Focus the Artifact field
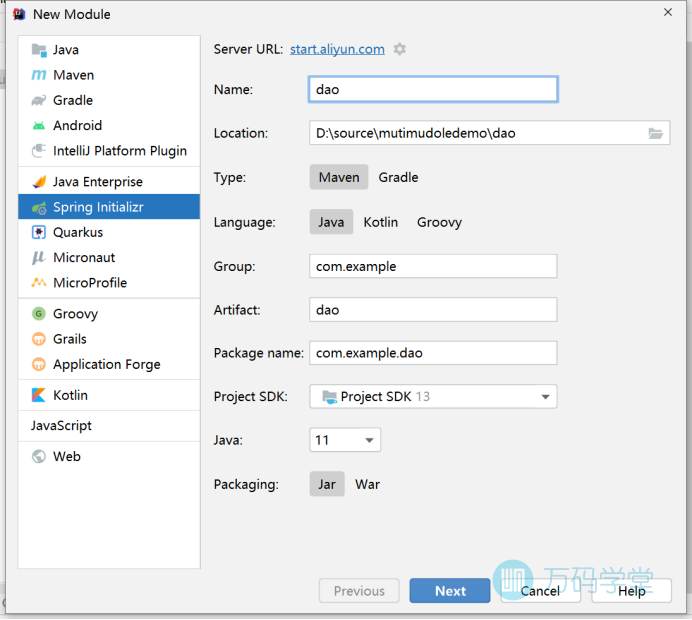This screenshot has width=692, height=620. 433,310
